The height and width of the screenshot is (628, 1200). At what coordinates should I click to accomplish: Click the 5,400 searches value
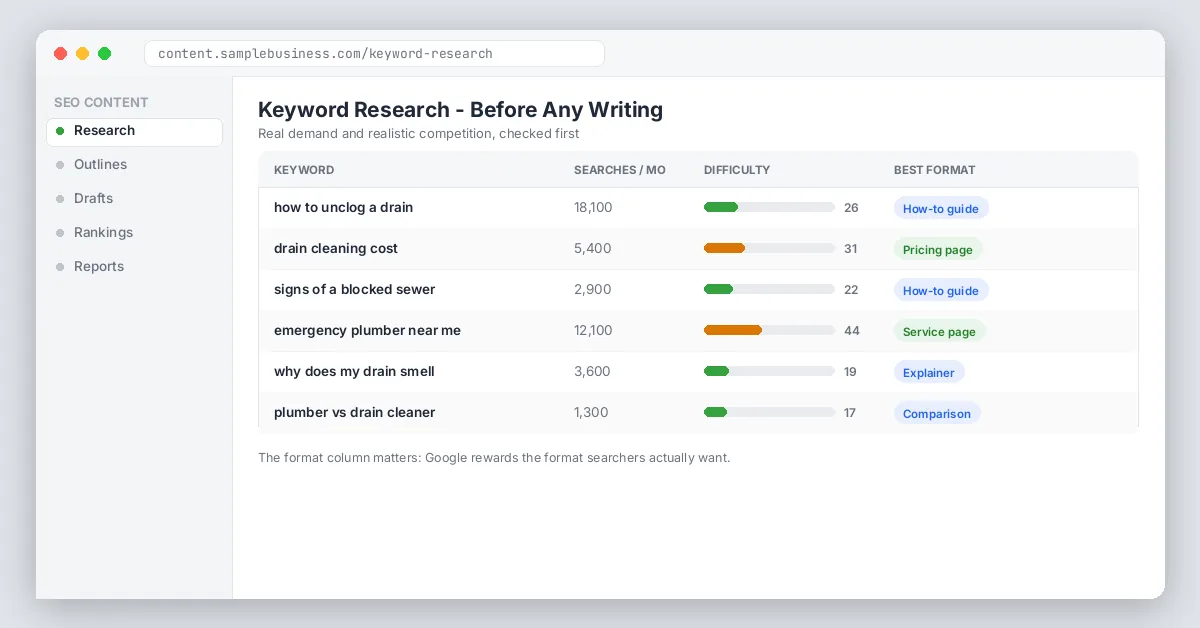pos(592,249)
